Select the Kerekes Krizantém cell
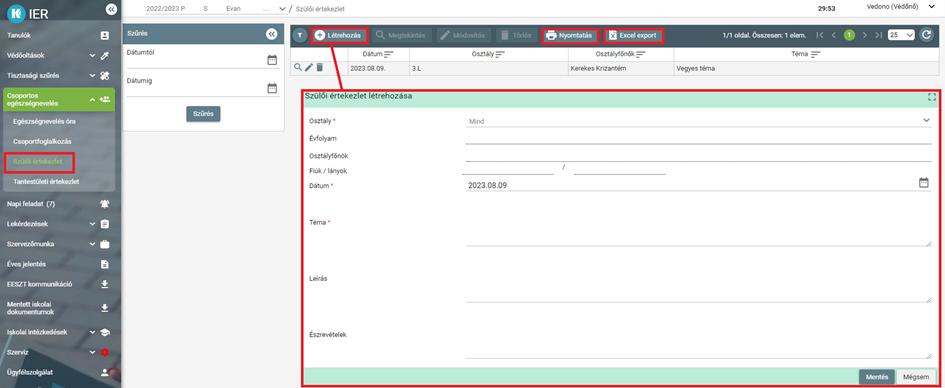The width and height of the screenshot is (945, 388). pos(621,68)
